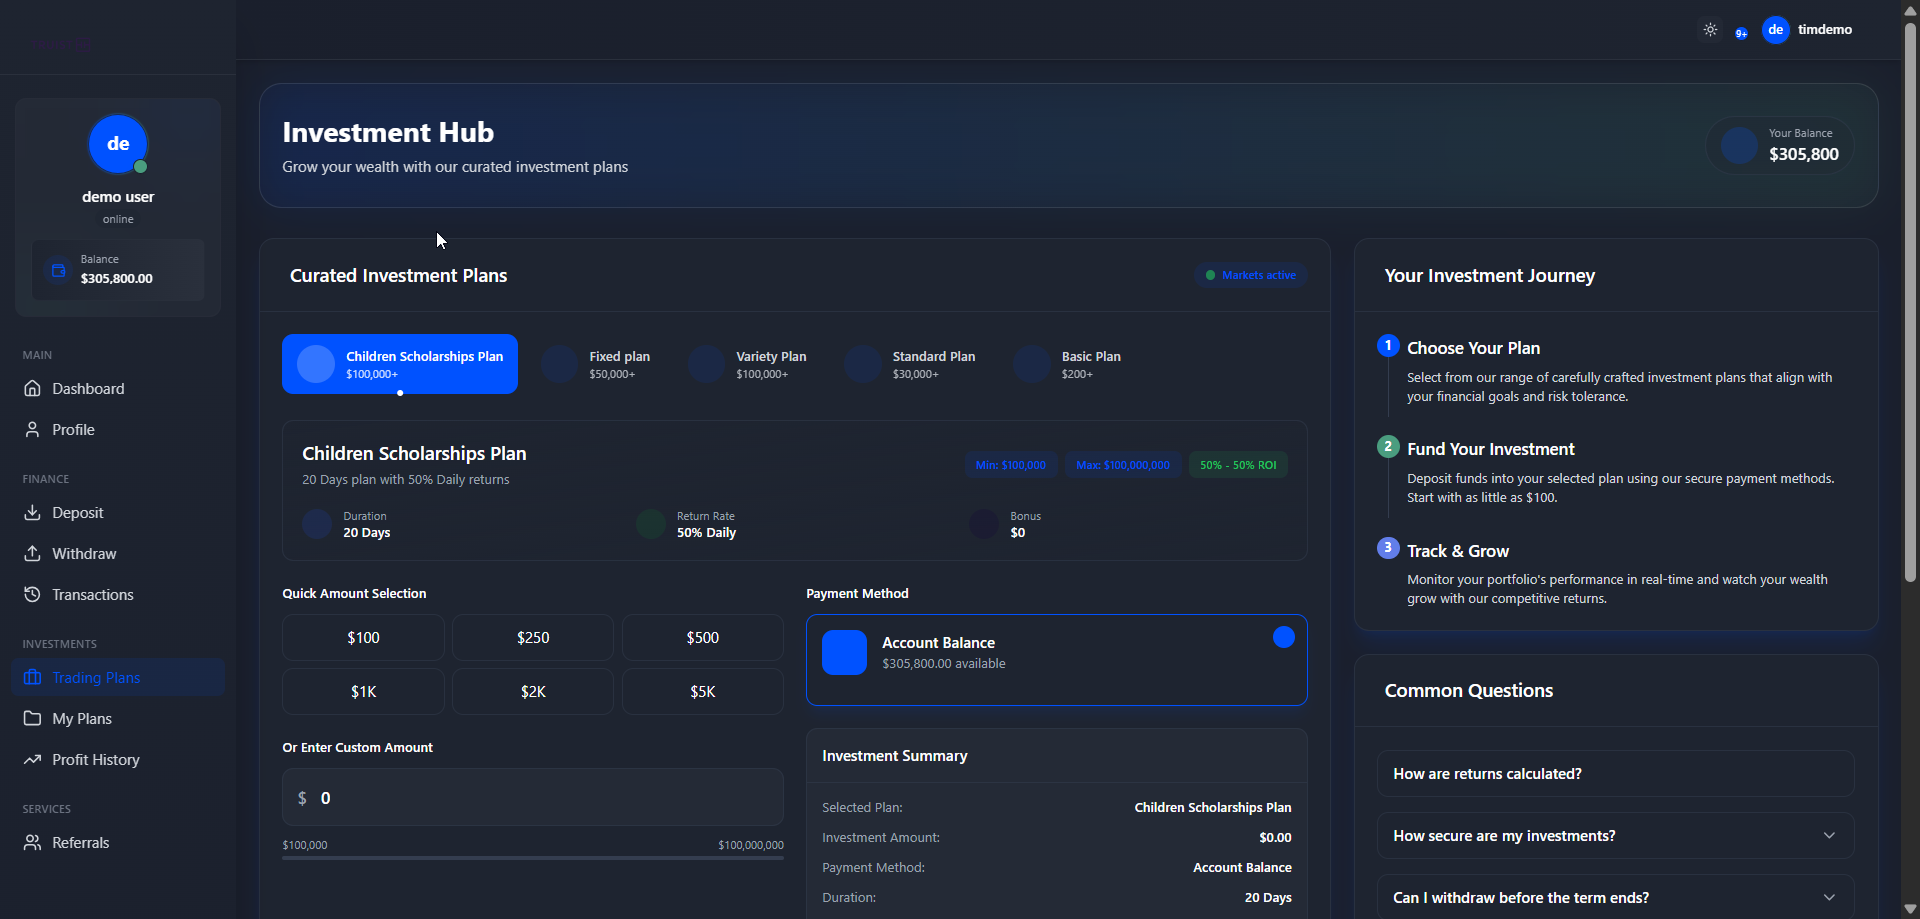Choose the $500 quick amount
Screen dimensions: 1920x919
pyautogui.click(x=703, y=637)
